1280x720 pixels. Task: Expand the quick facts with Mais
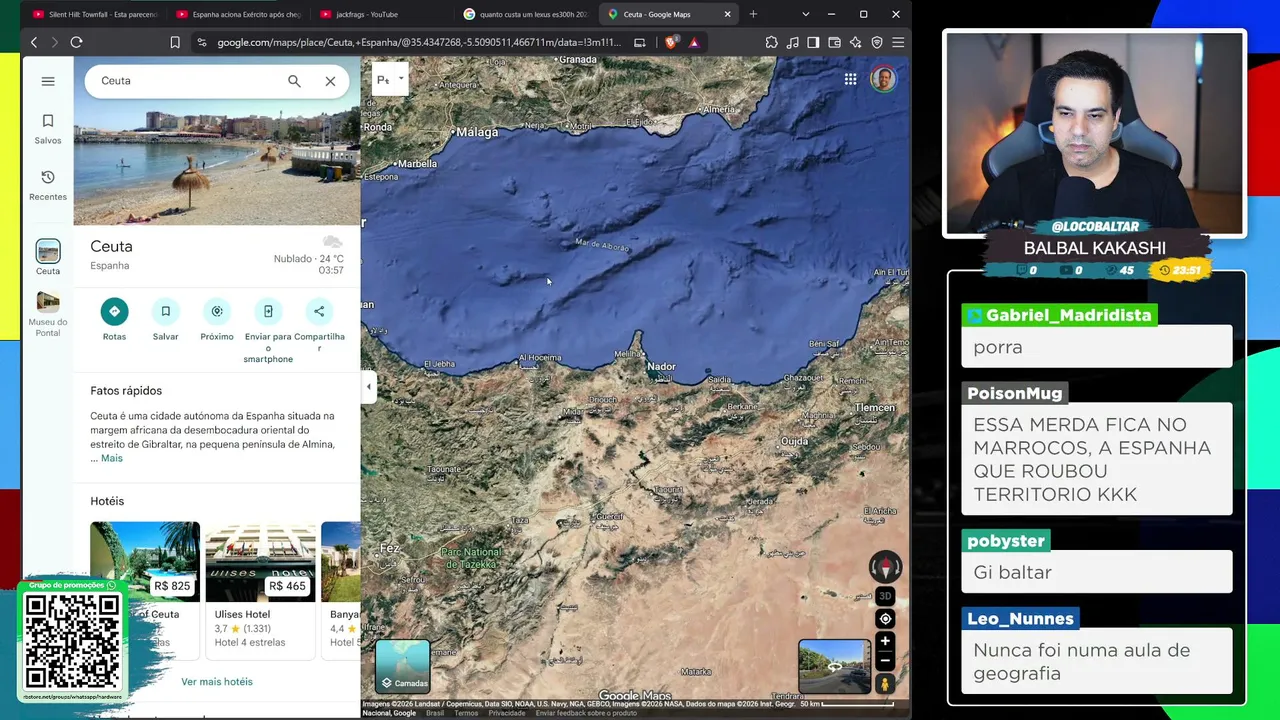(x=112, y=458)
